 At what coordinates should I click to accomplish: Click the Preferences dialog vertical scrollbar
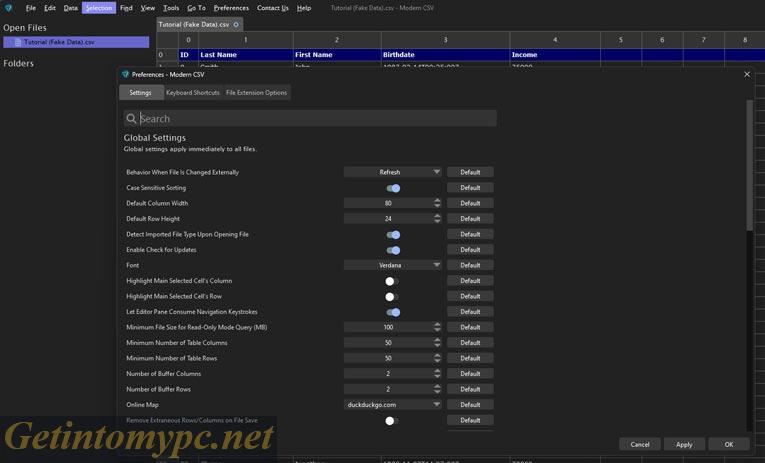(x=750, y=166)
